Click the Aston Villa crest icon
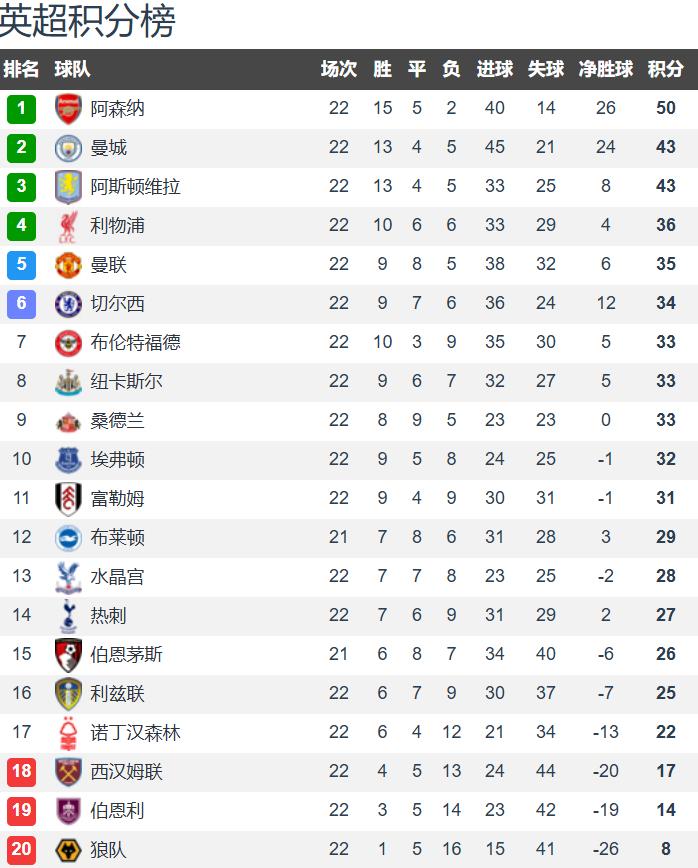Viewport: 698px width, 868px height. coord(68,187)
